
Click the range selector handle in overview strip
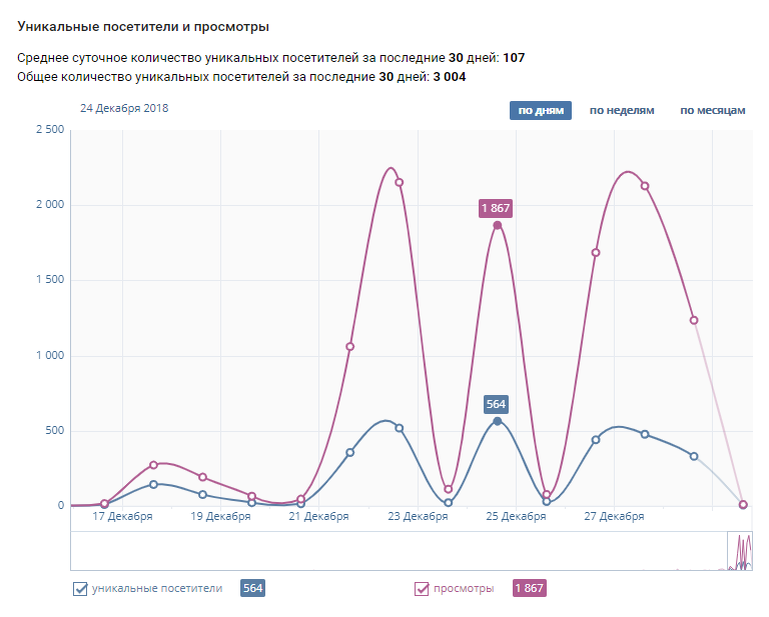coord(740,551)
